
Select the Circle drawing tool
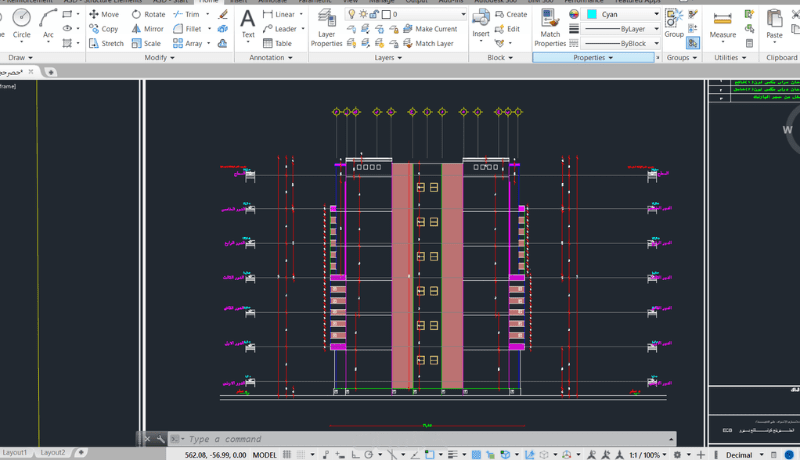(x=21, y=23)
